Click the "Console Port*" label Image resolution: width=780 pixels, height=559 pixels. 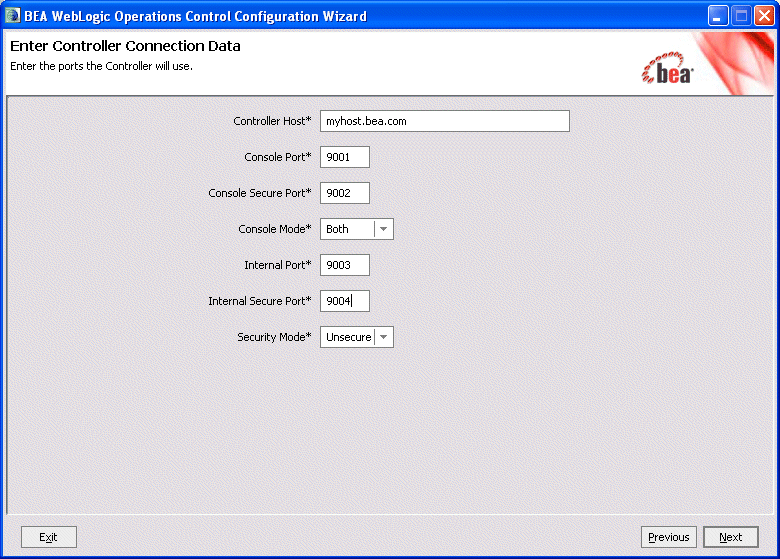[278, 157]
